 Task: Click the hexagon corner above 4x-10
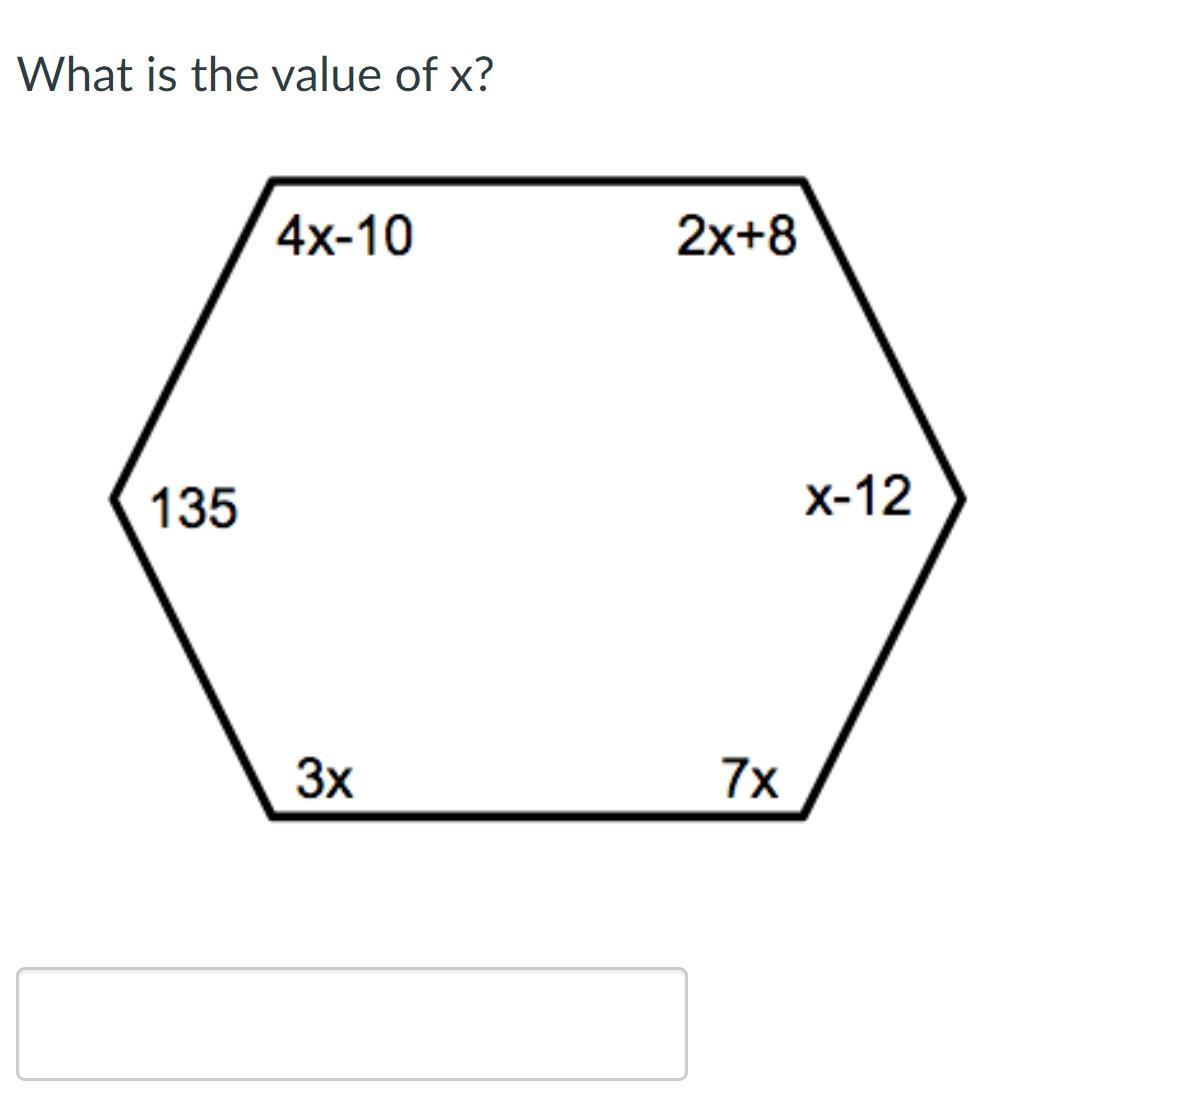click(x=273, y=183)
